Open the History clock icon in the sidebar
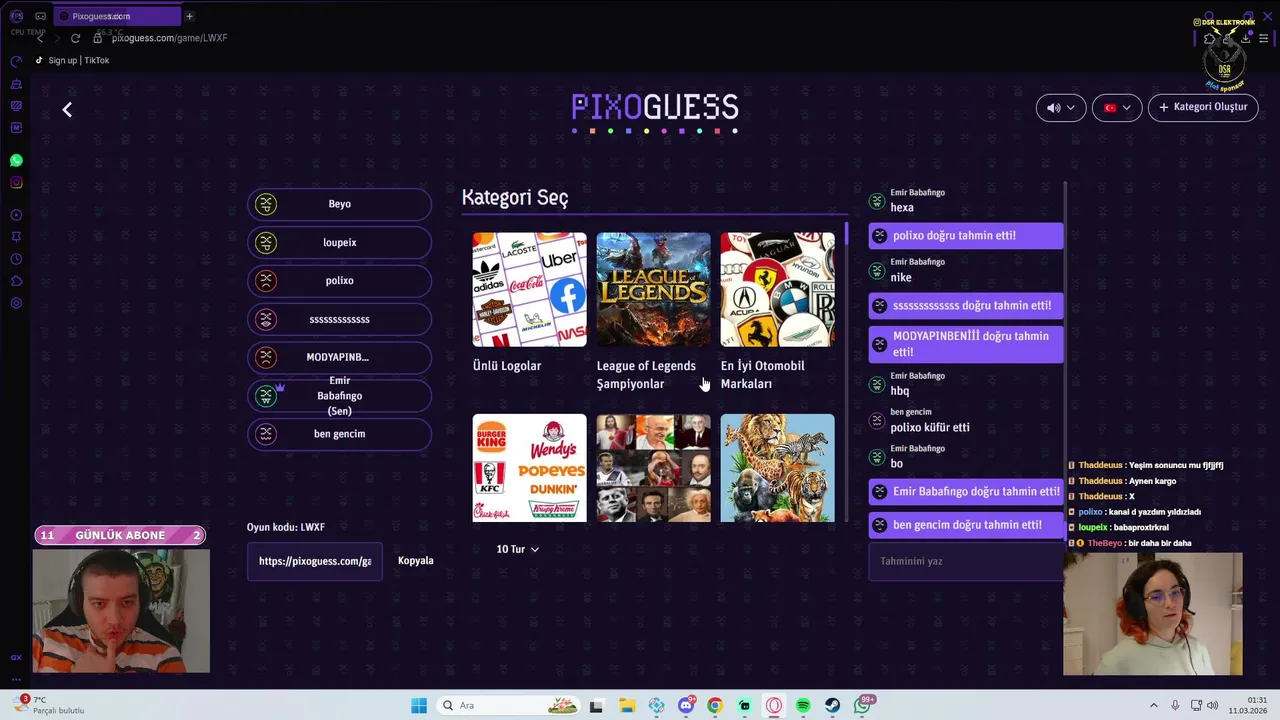 [x=16, y=259]
